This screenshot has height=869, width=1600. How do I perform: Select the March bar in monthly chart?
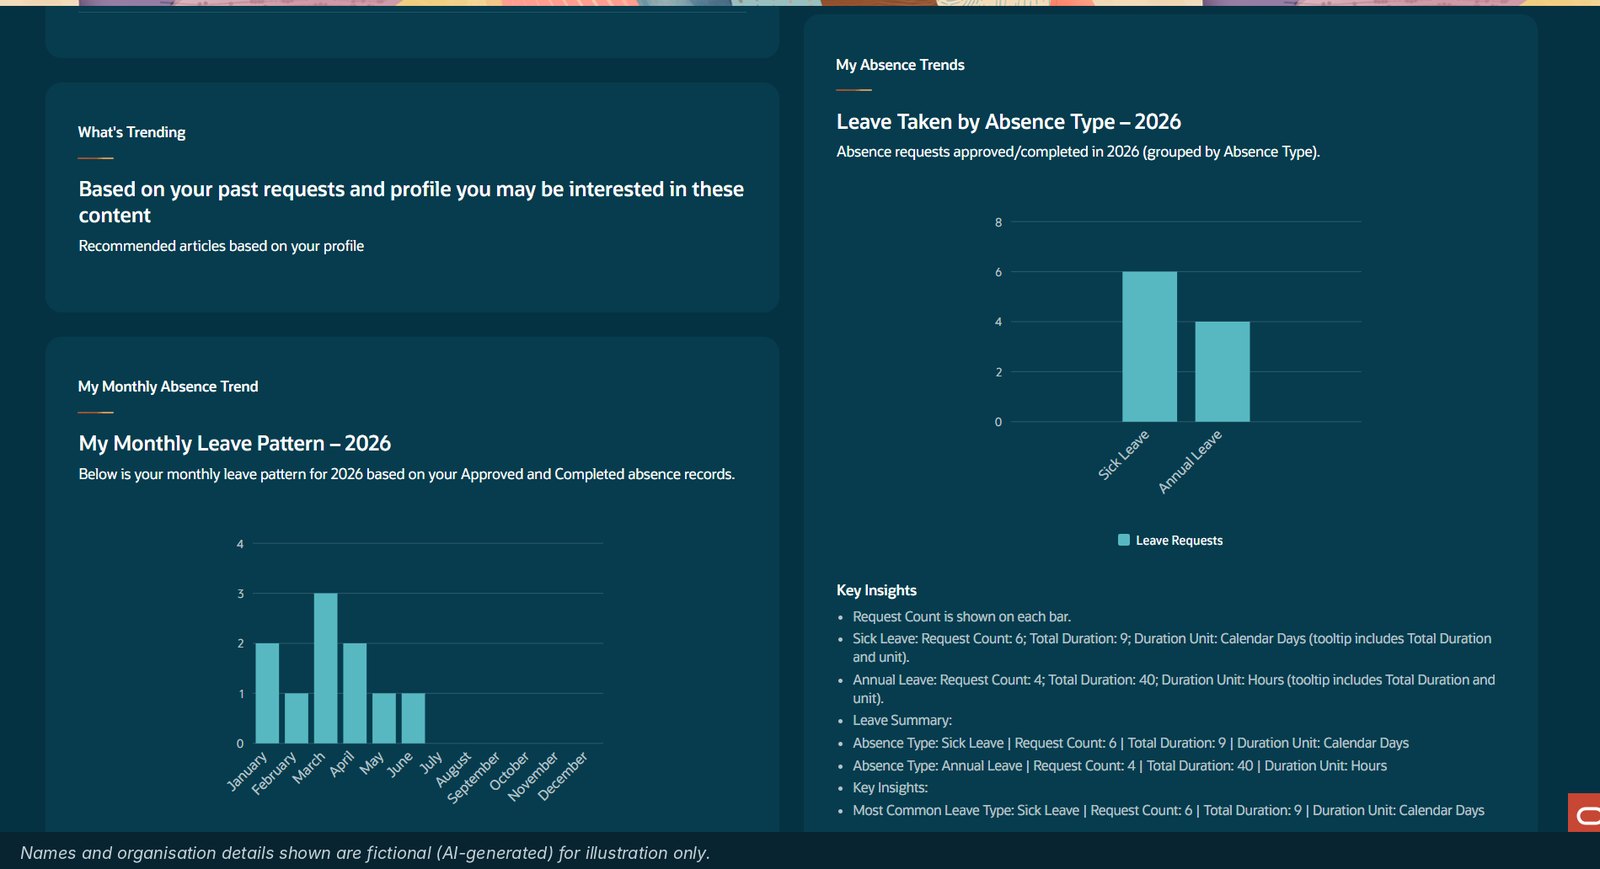point(326,668)
